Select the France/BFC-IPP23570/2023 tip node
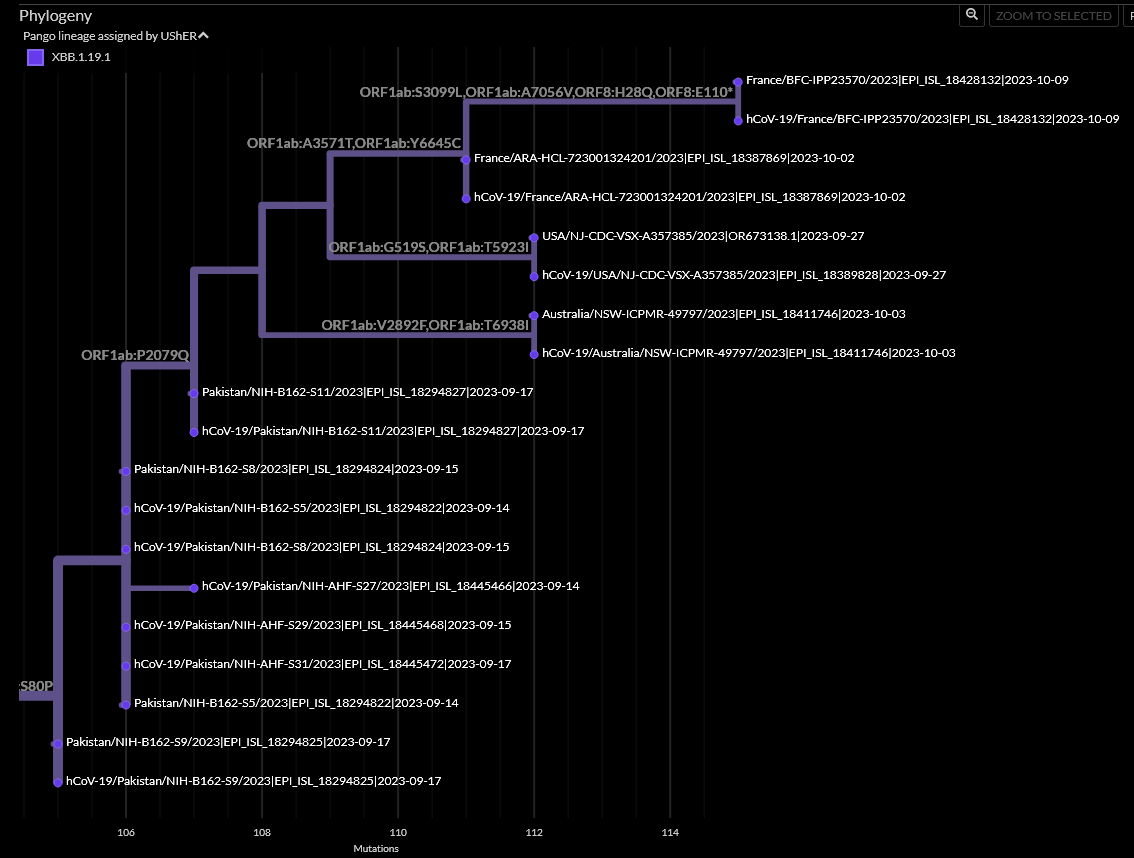1134x858 pixels. coord(736,80)
